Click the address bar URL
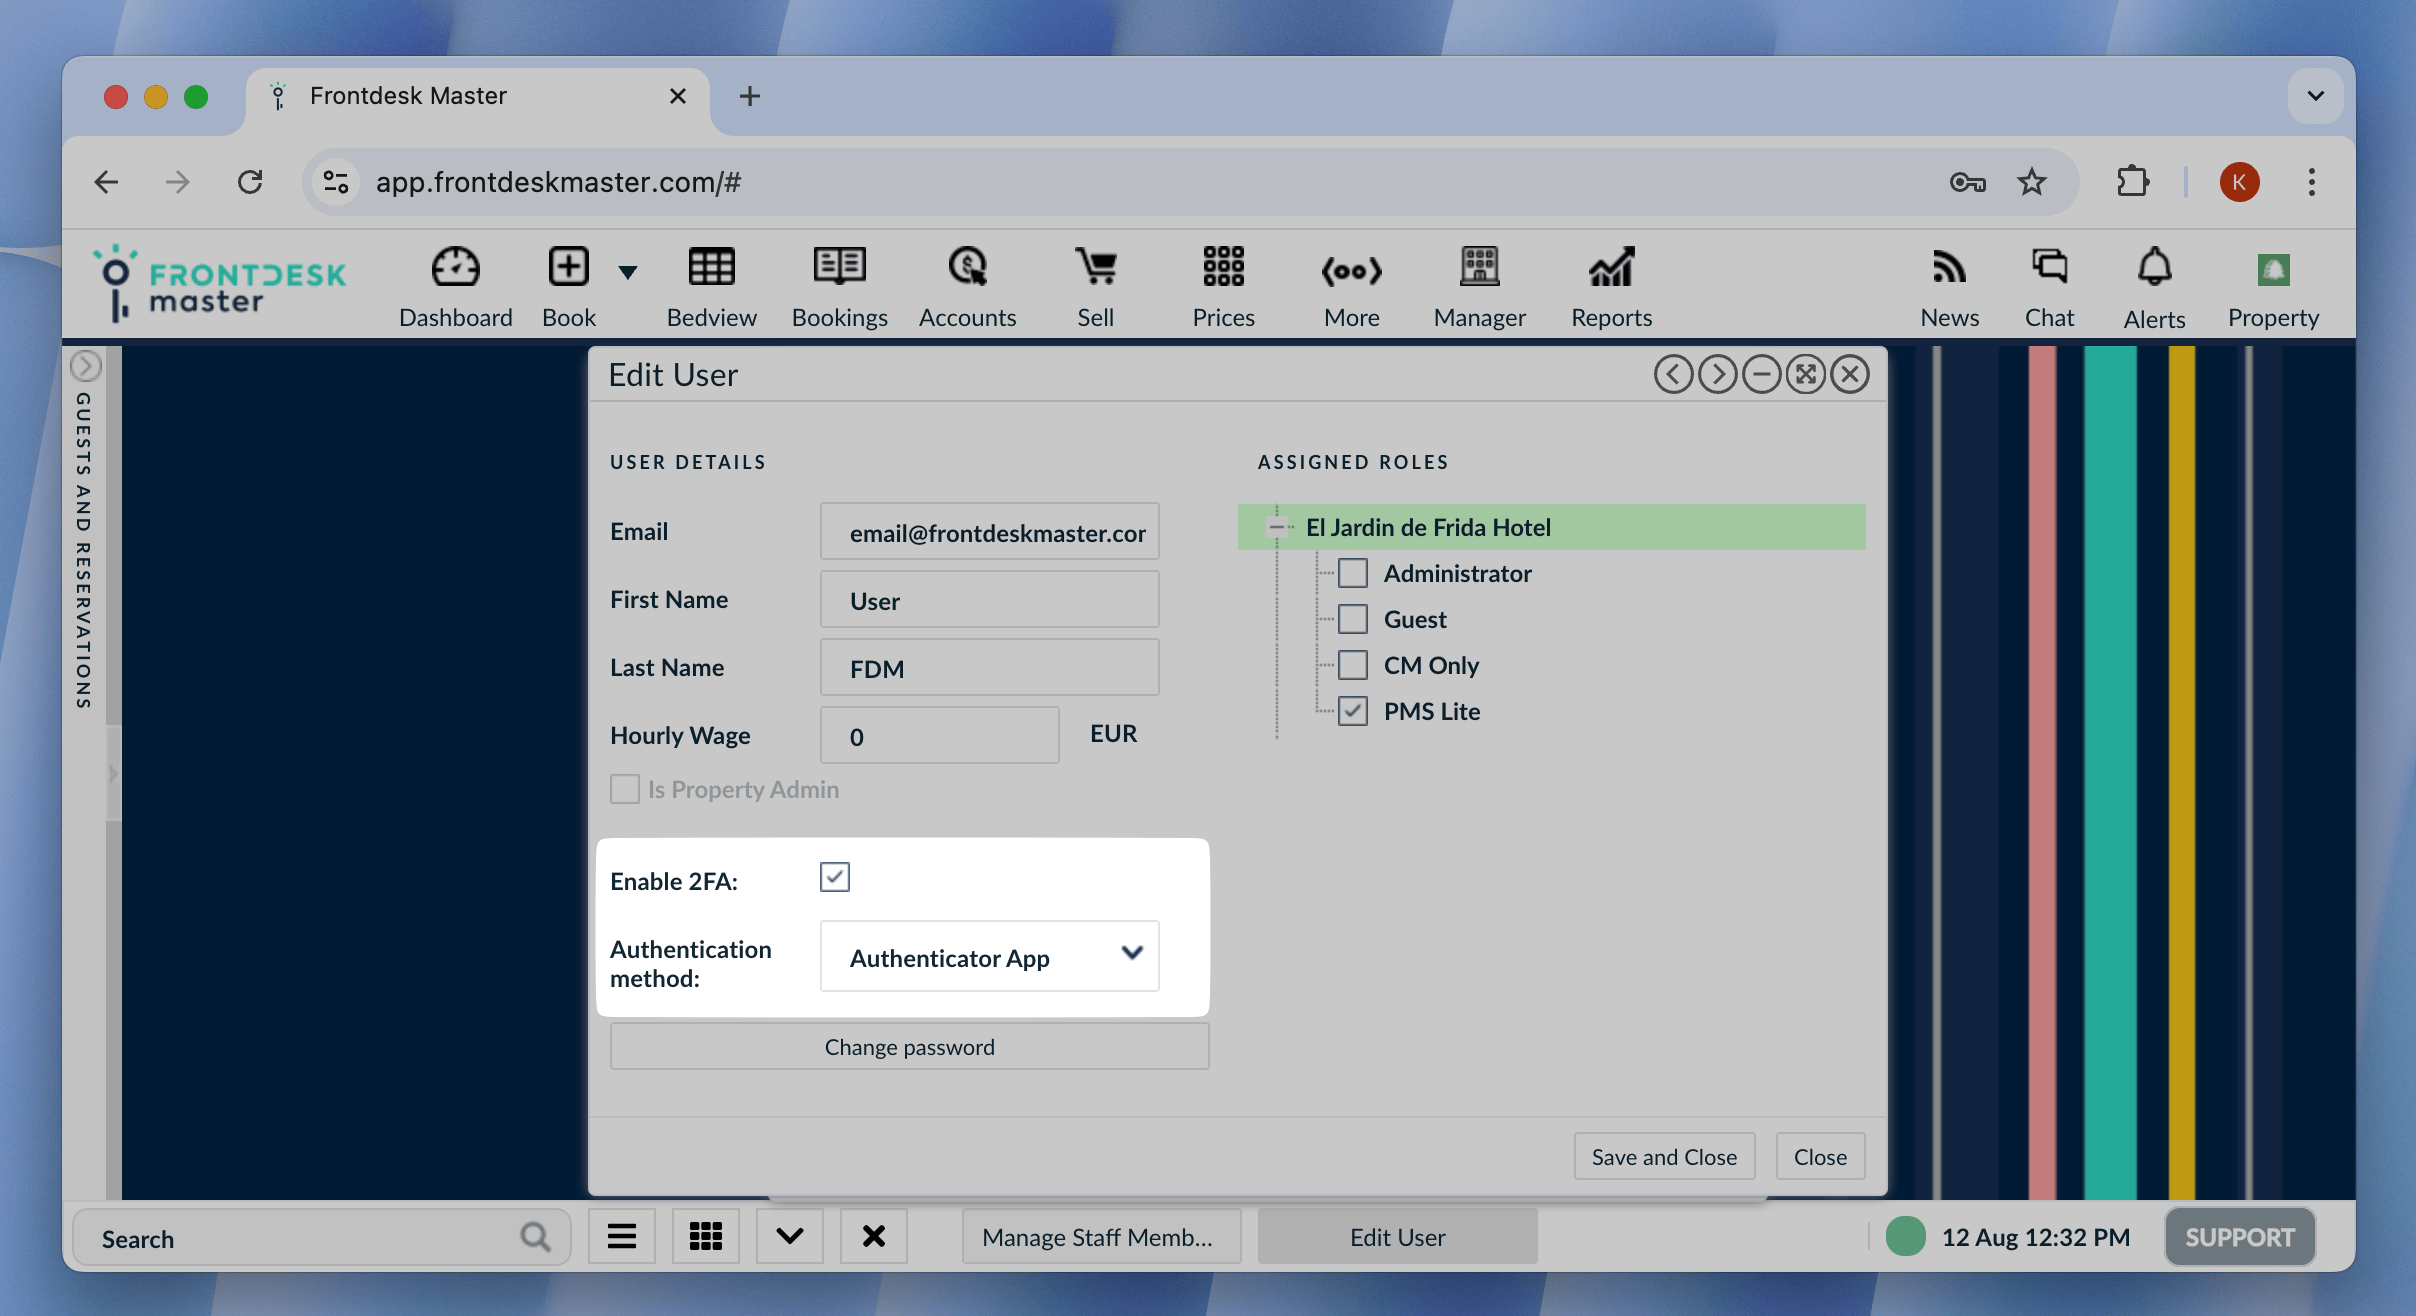The width and height of the screenshot is (2416, 1316). (x=558, y=182)
